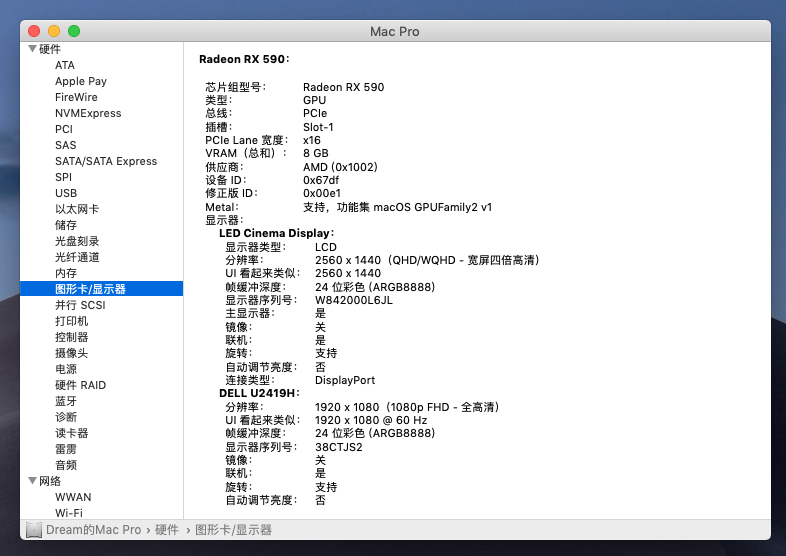Choose PCI in hardware list

64,129
